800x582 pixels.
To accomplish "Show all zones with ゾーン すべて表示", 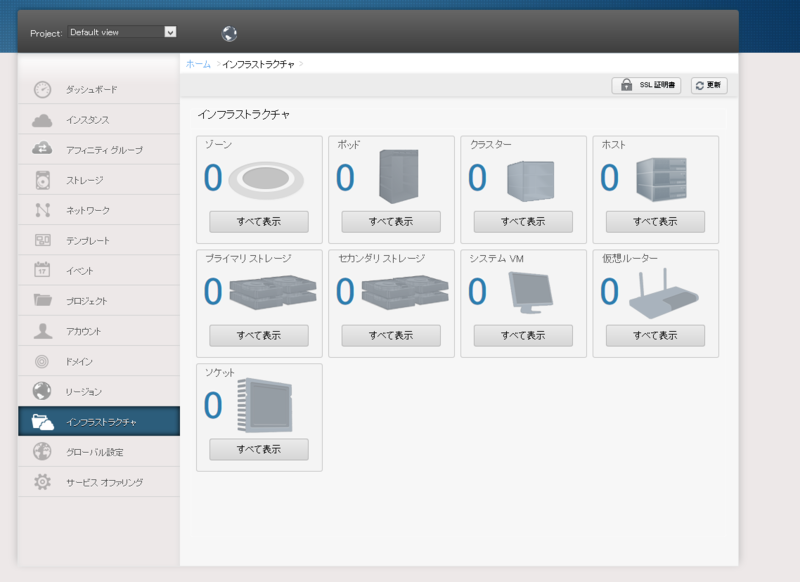I will coord(260,221).
